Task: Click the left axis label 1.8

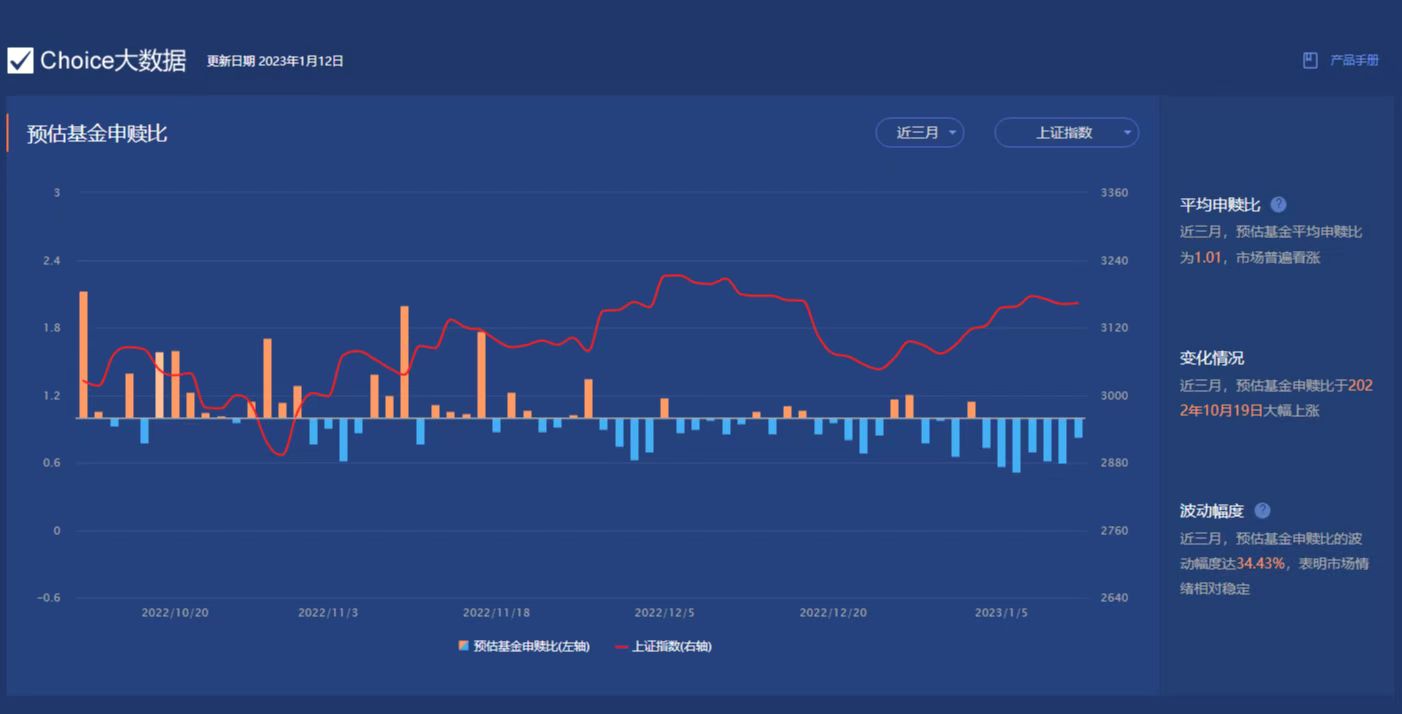Action: coord(52,328)
